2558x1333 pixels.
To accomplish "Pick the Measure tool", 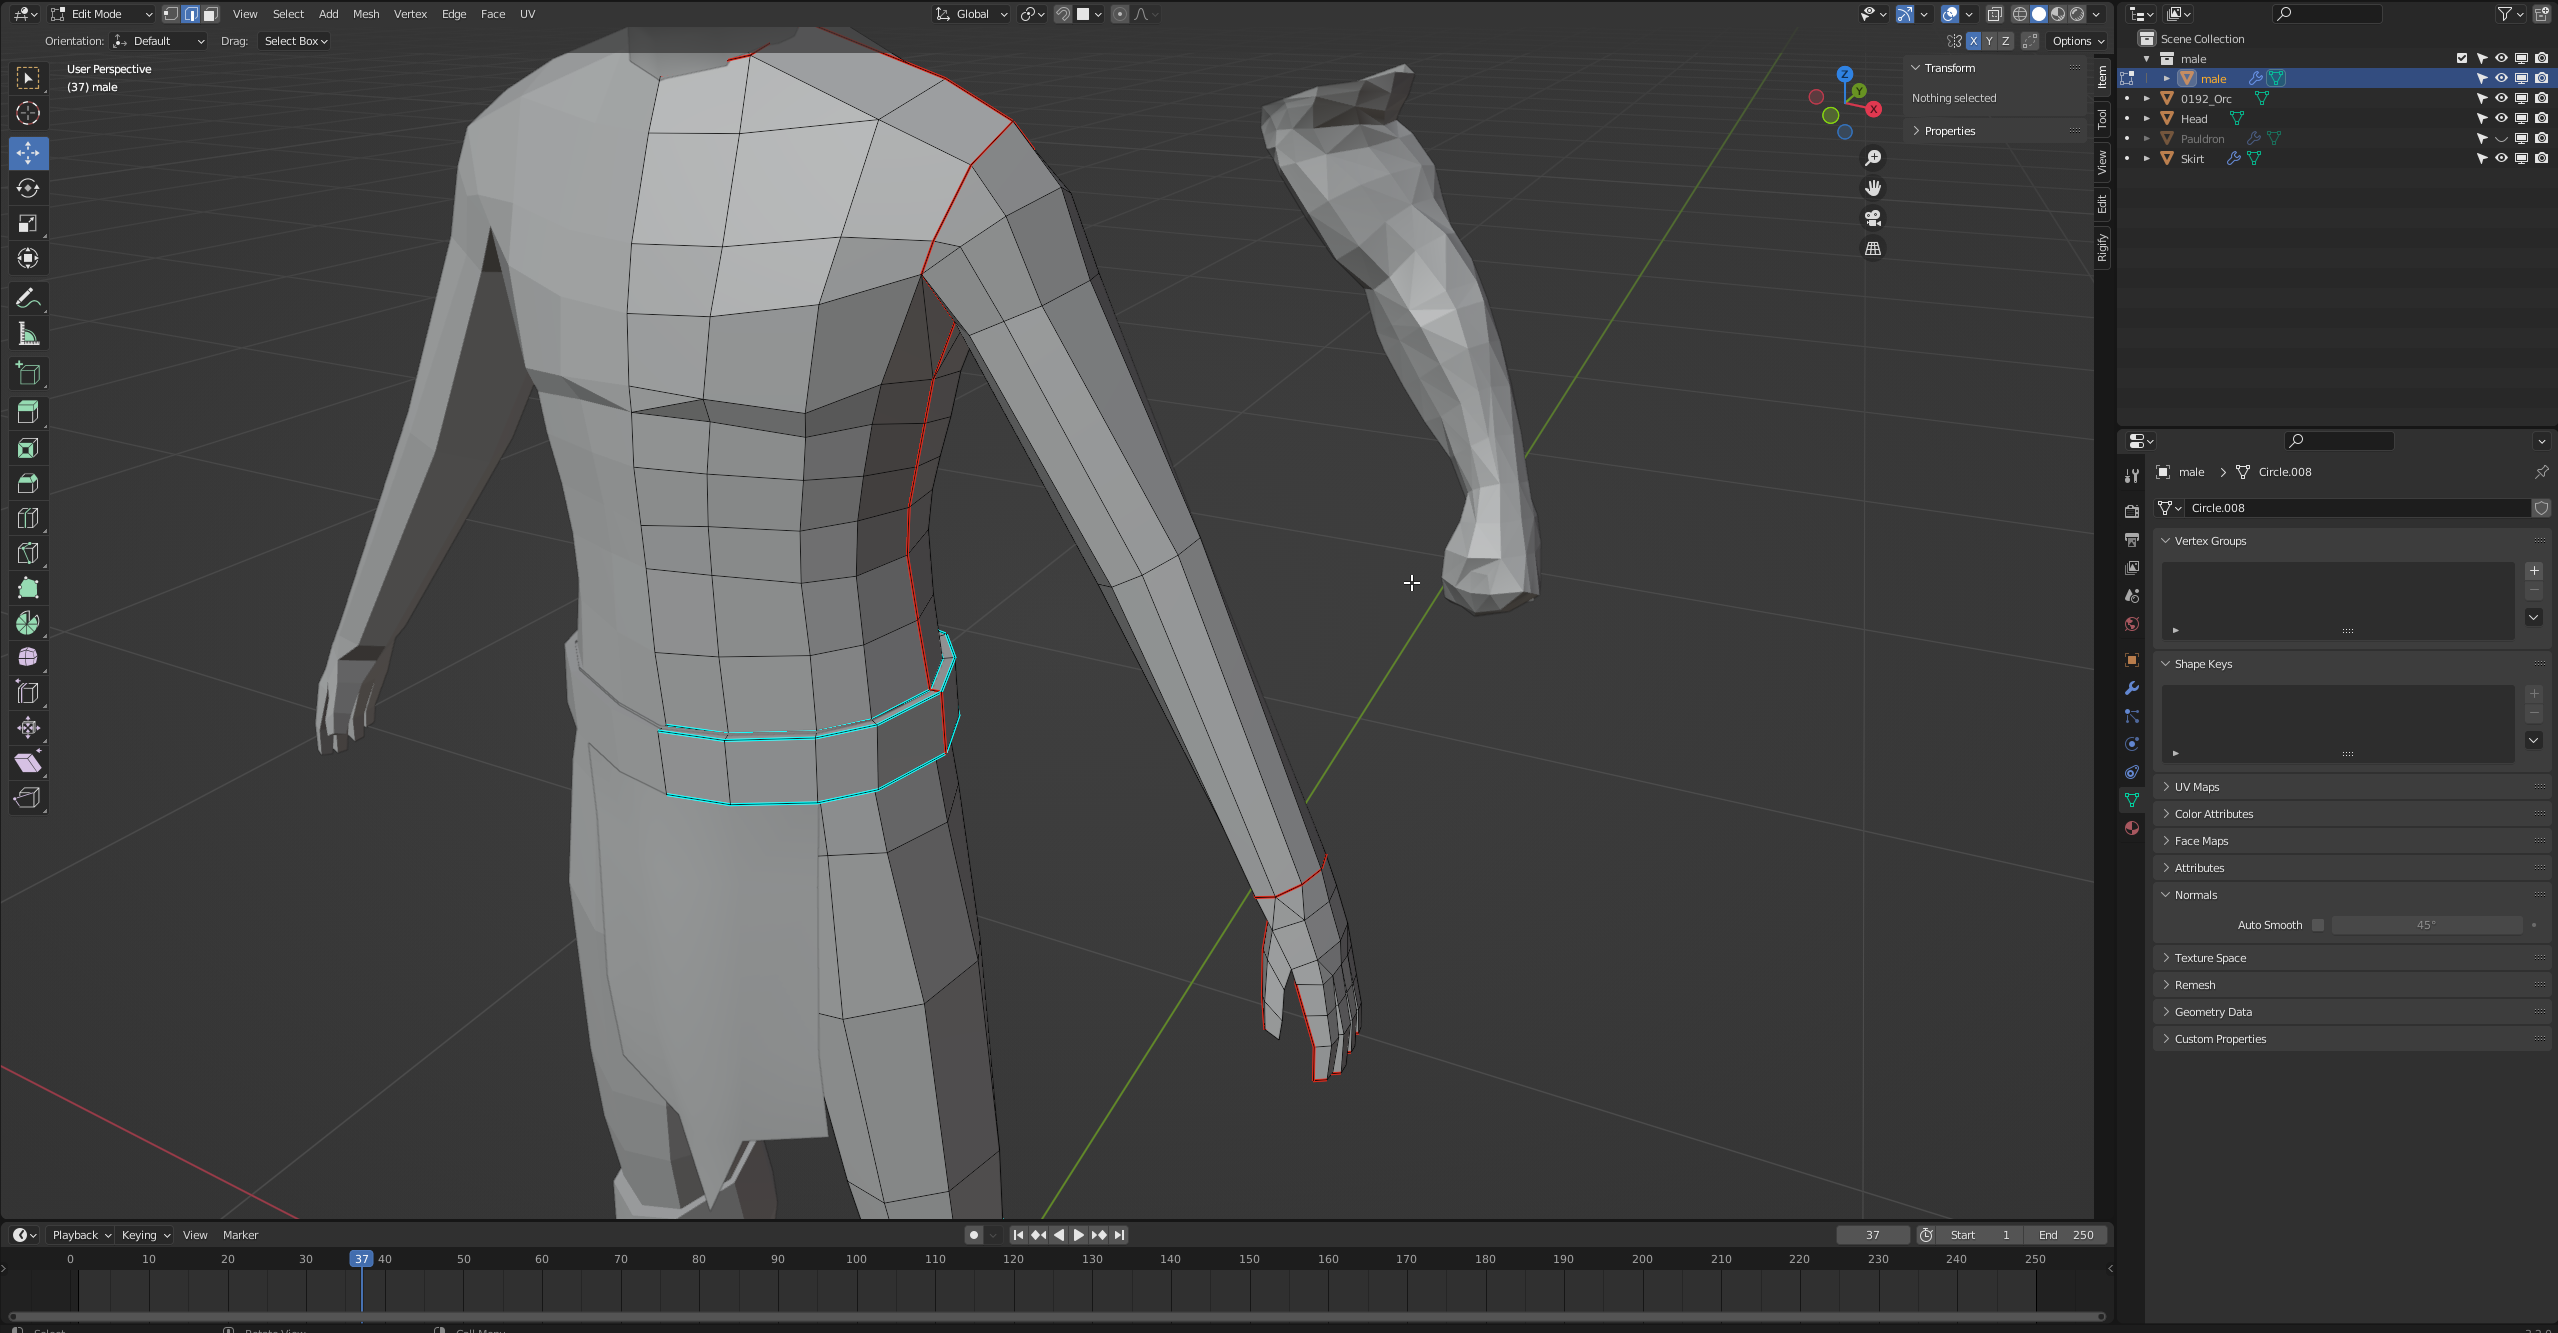I will tap(28, 335).
